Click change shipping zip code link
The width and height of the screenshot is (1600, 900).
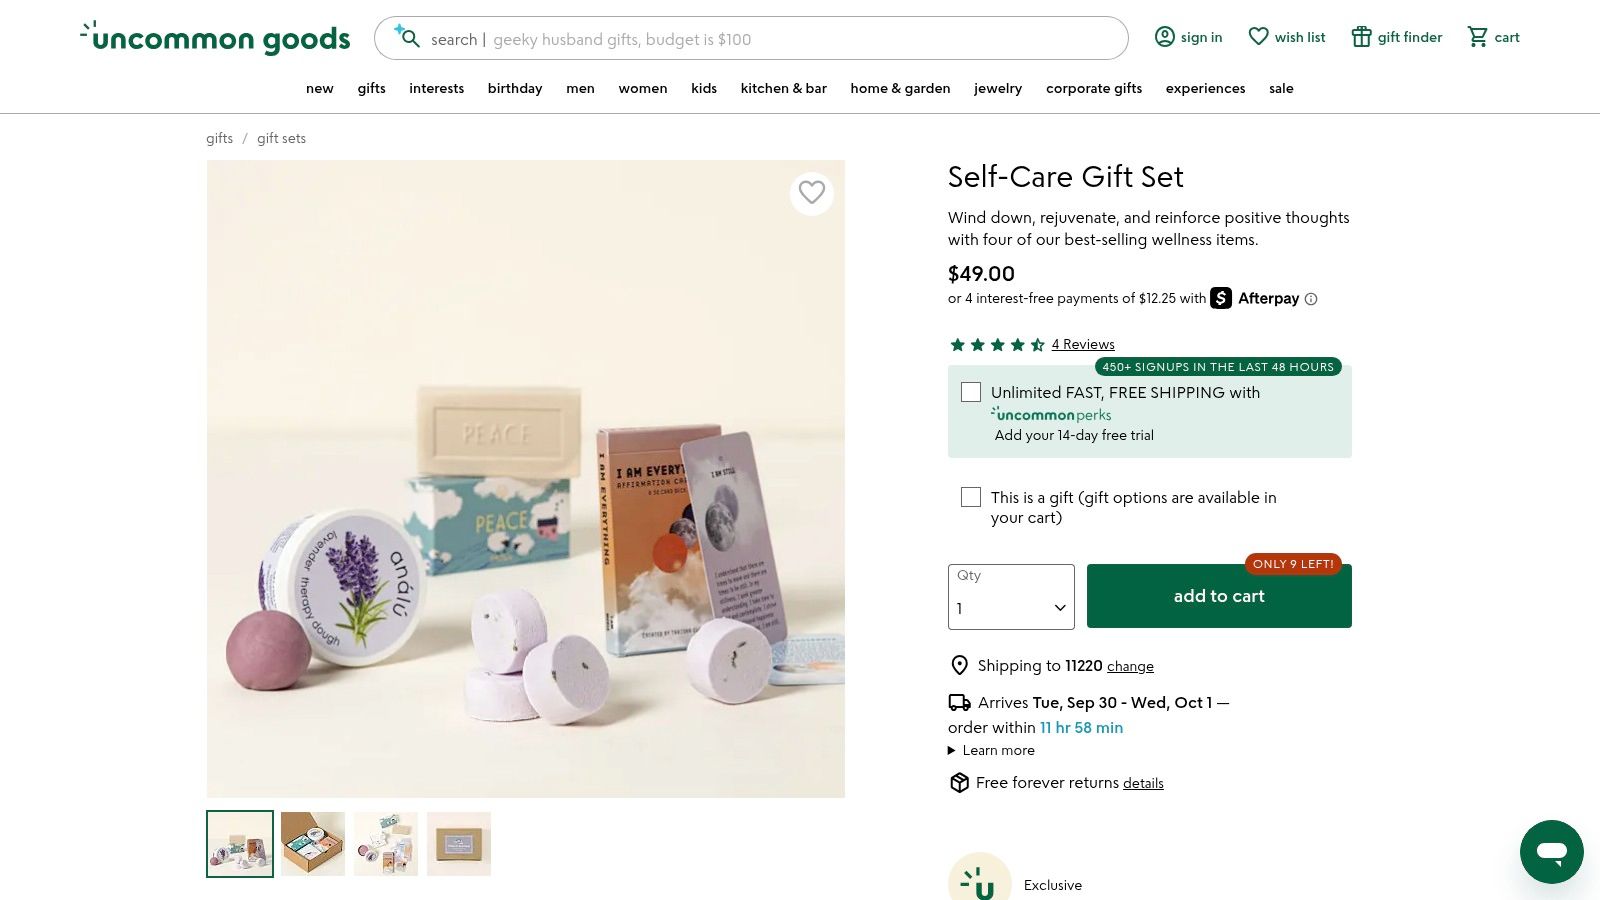tap(1130, 667)
